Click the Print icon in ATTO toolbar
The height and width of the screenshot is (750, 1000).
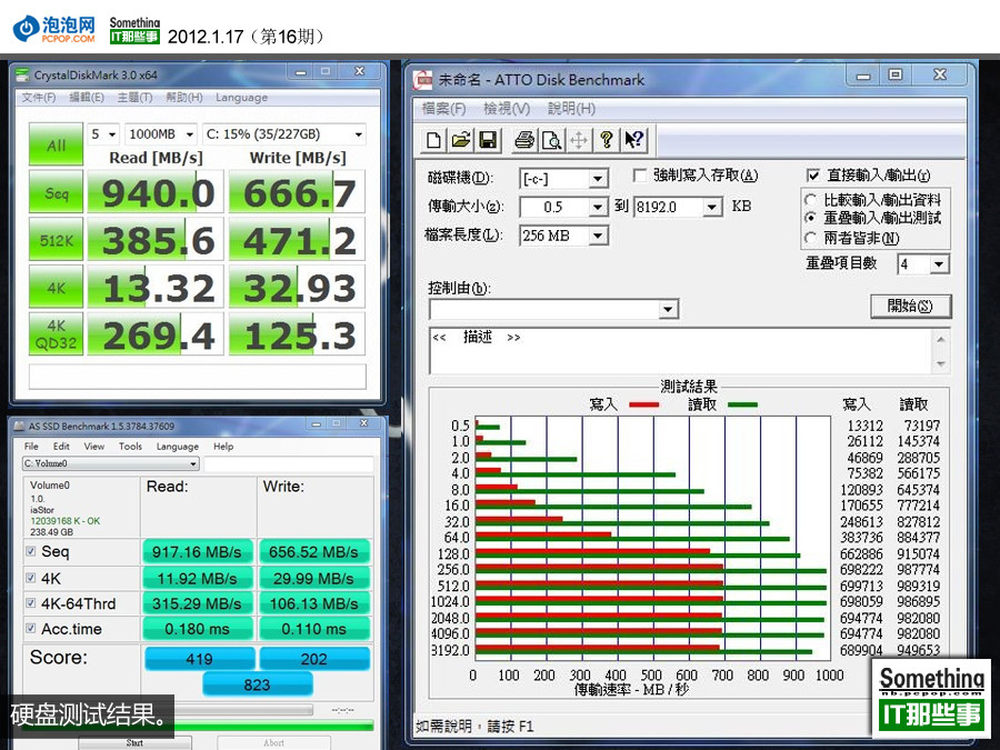tap(524, 140)
